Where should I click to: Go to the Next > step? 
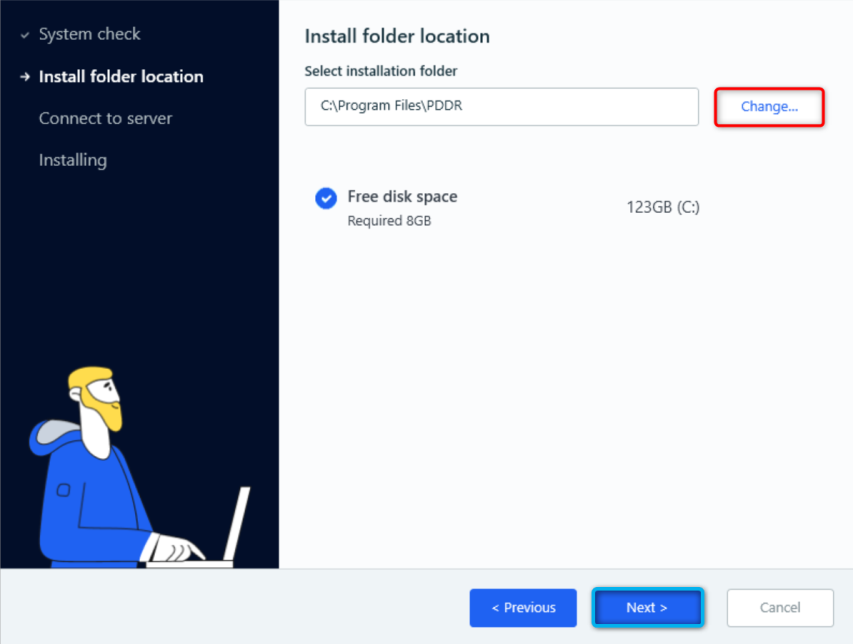[x=647, y=608]
